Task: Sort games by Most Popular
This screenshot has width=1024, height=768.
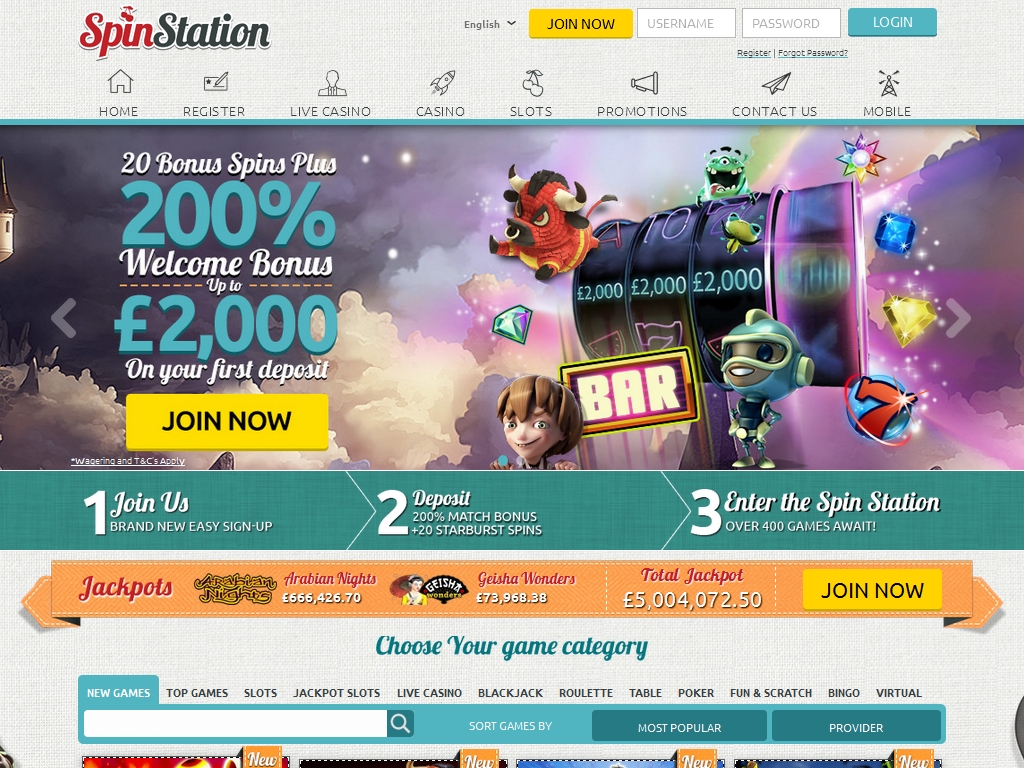Action: pos(679,727)
